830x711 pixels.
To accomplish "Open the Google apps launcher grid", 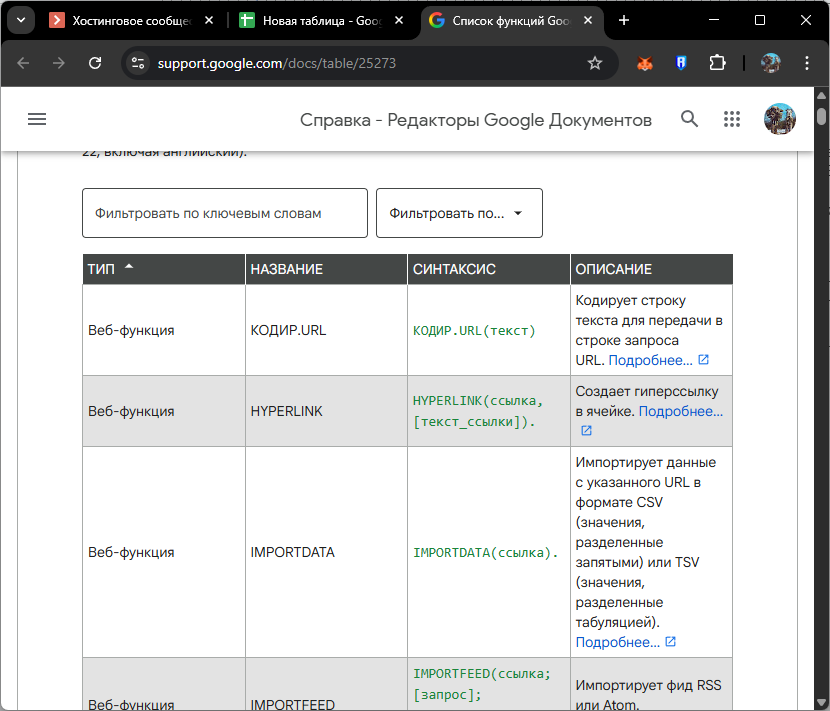I will coord(732,118).
